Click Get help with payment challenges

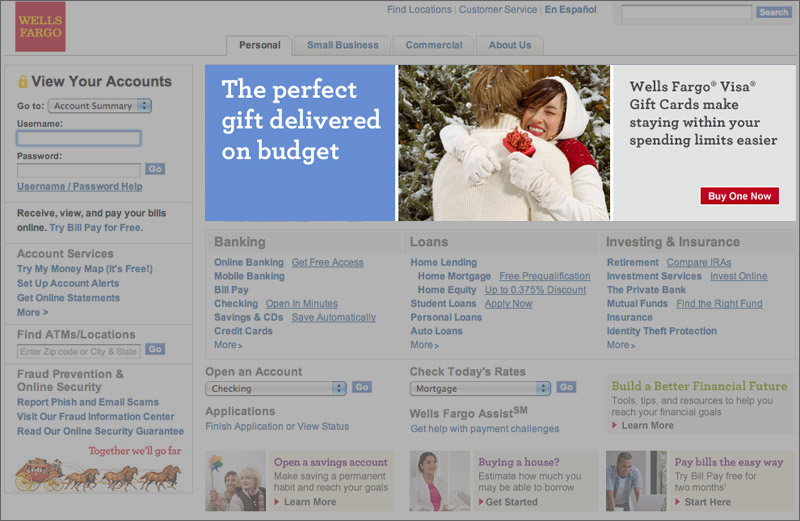[485, 429]
